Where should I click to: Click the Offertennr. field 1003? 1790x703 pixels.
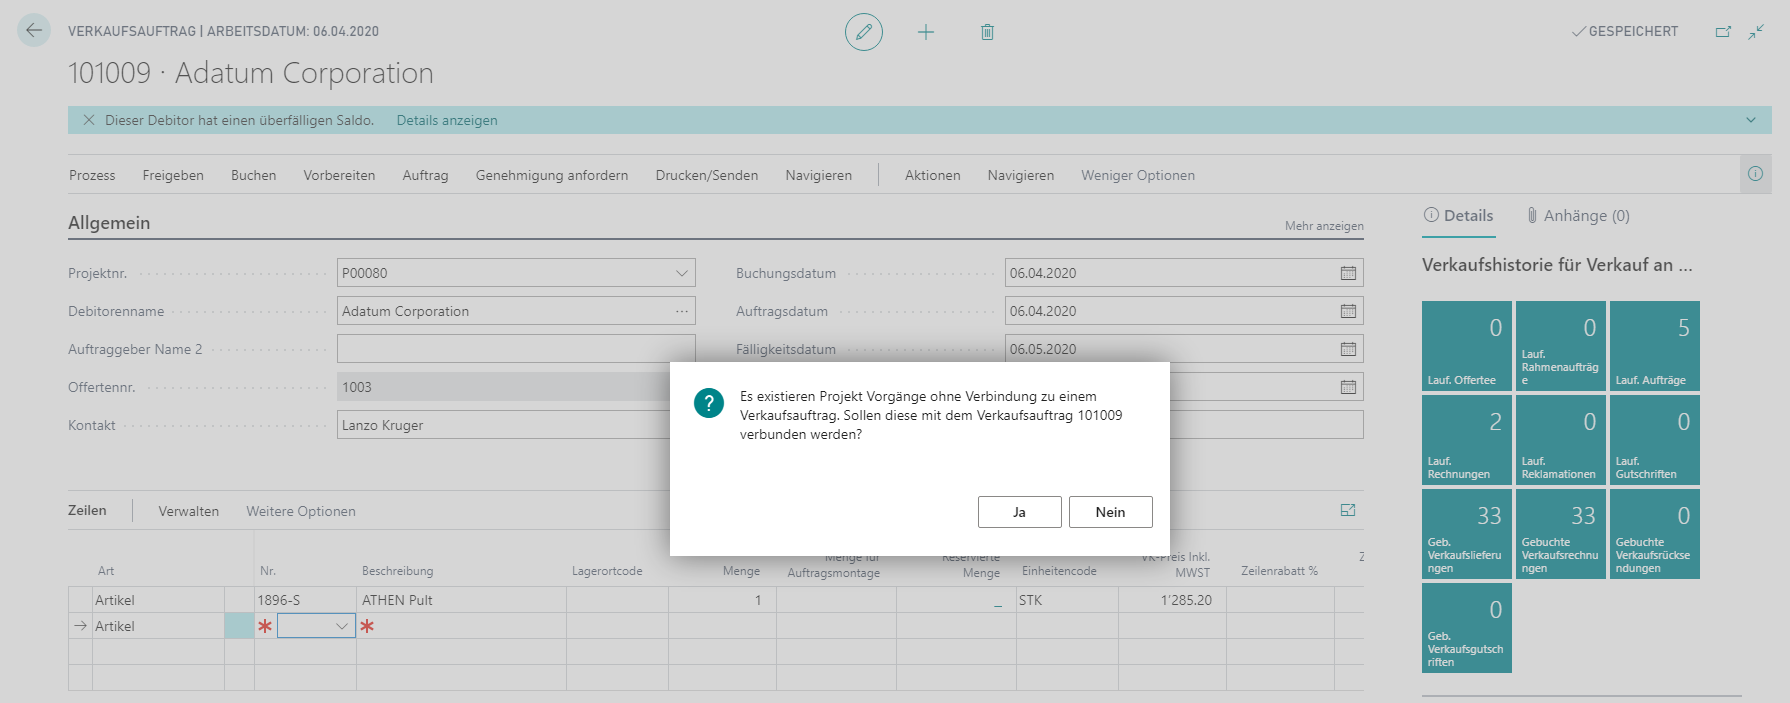(x=504, y=387)
